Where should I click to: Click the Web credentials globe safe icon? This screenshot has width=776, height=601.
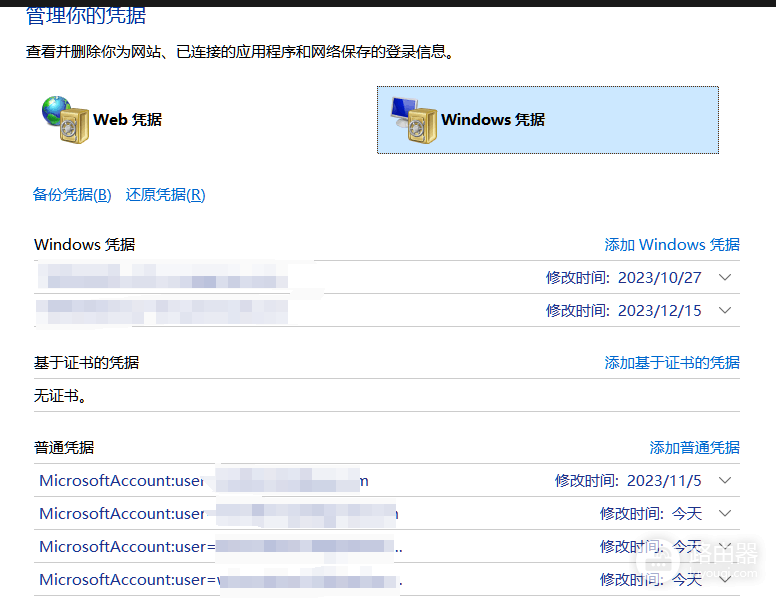65,120
